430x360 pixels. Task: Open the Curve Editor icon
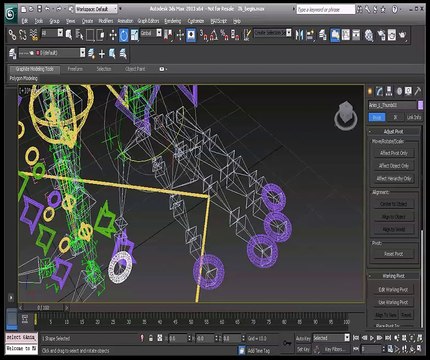[x=346, y=35]
